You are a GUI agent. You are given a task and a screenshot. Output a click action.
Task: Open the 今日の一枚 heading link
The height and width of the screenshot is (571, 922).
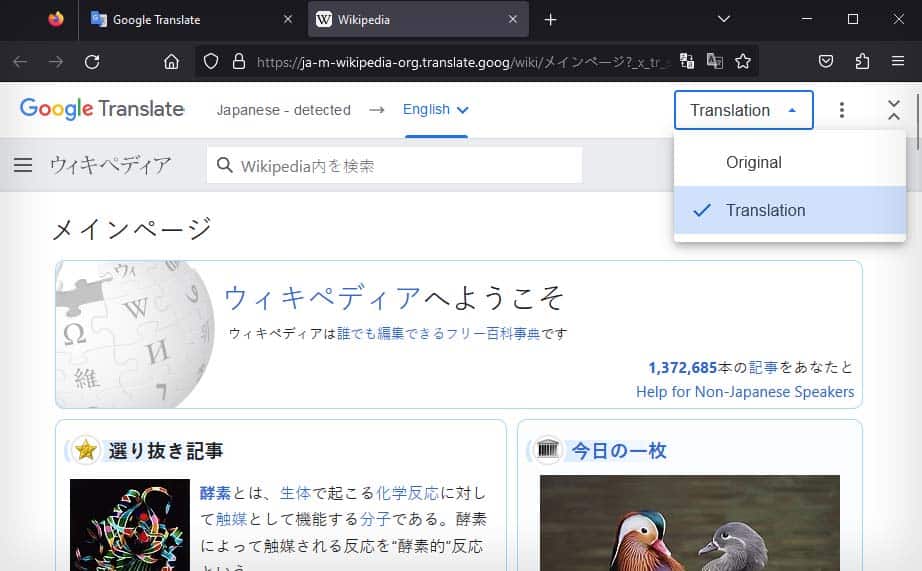pyautogui.click(x=619, y=451)
